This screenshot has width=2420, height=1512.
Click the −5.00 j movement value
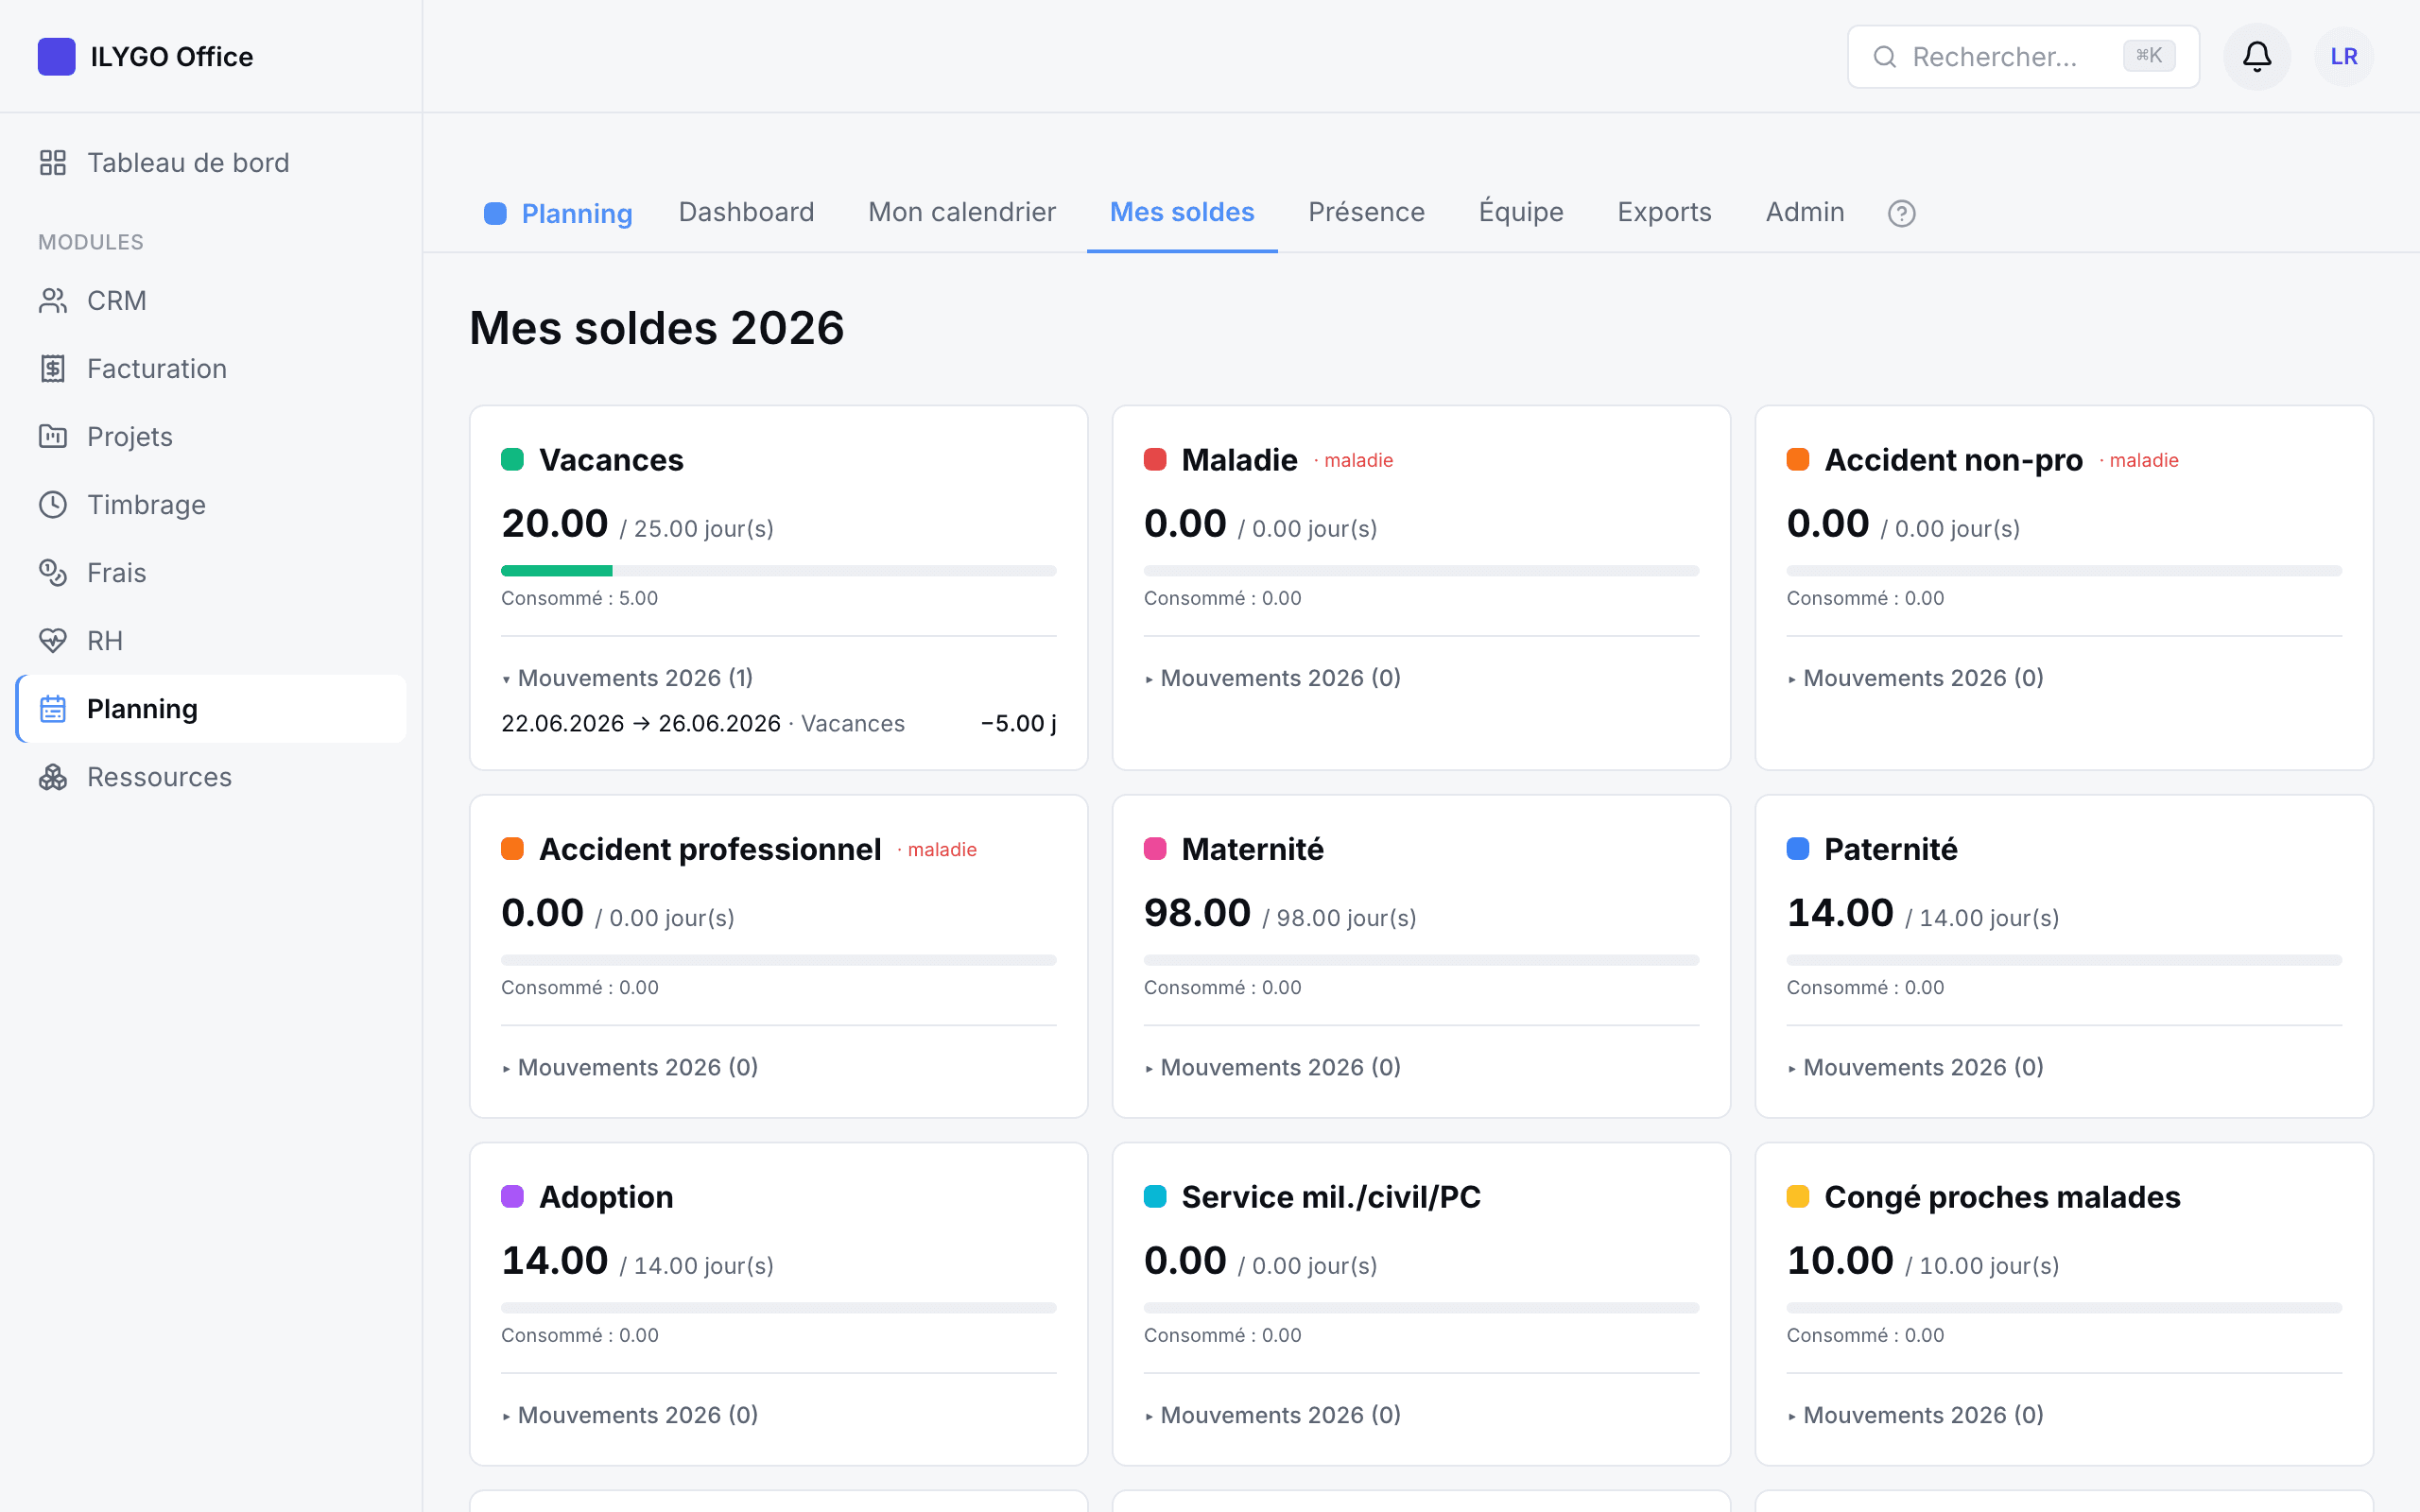pos(1018,723)
